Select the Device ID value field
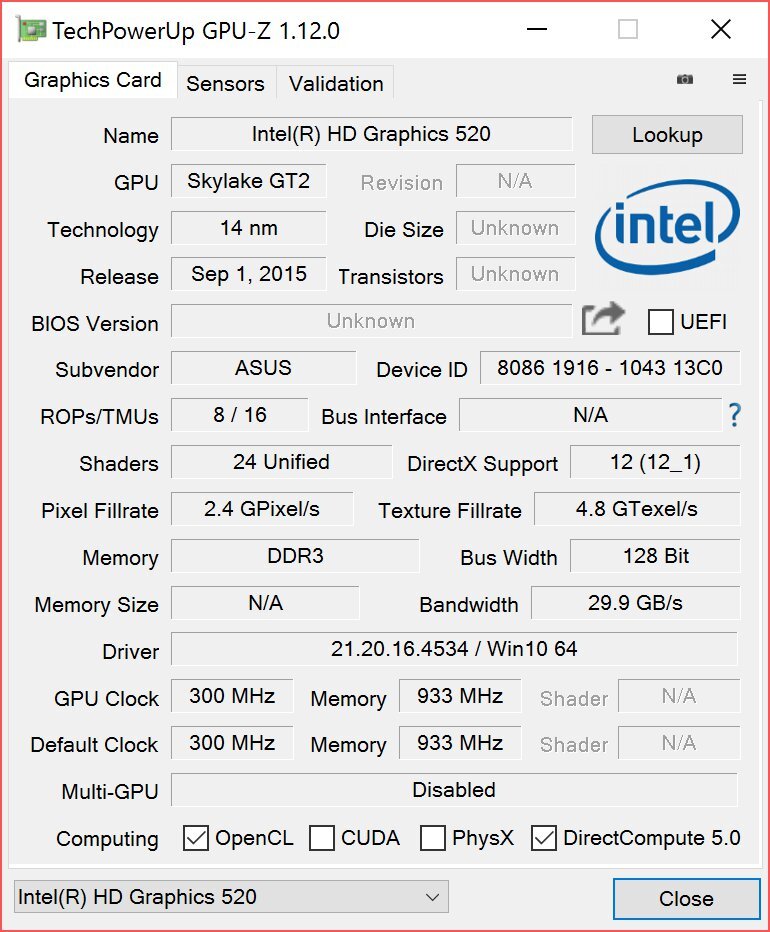The height and width of the screenshot is (932, 770). [x=610, y=368]
